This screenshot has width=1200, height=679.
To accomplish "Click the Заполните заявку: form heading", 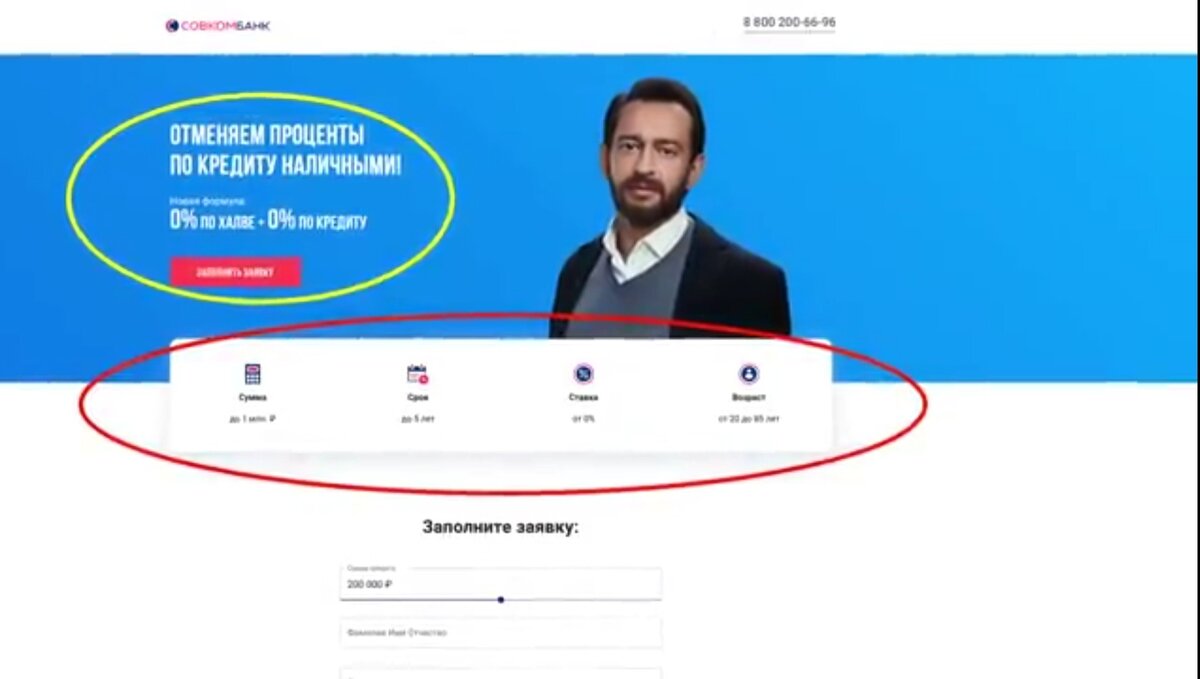I will coord(500,527).
